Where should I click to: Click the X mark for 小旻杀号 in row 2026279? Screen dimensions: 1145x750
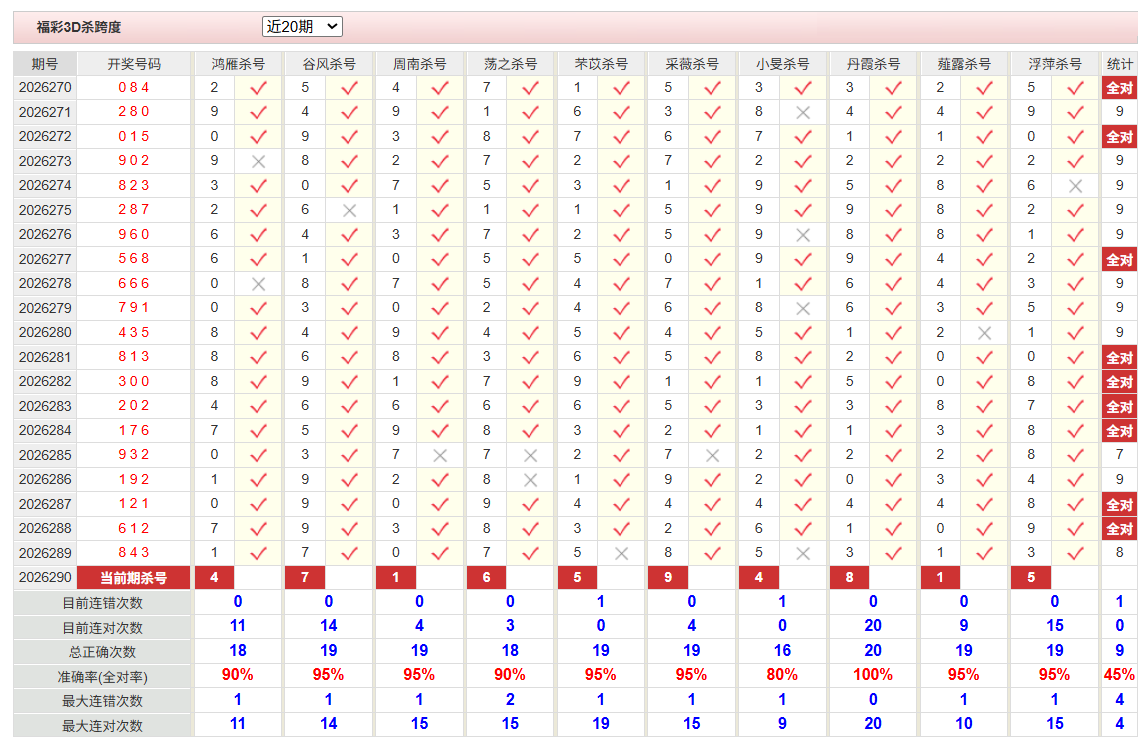(x=803, y=309)
